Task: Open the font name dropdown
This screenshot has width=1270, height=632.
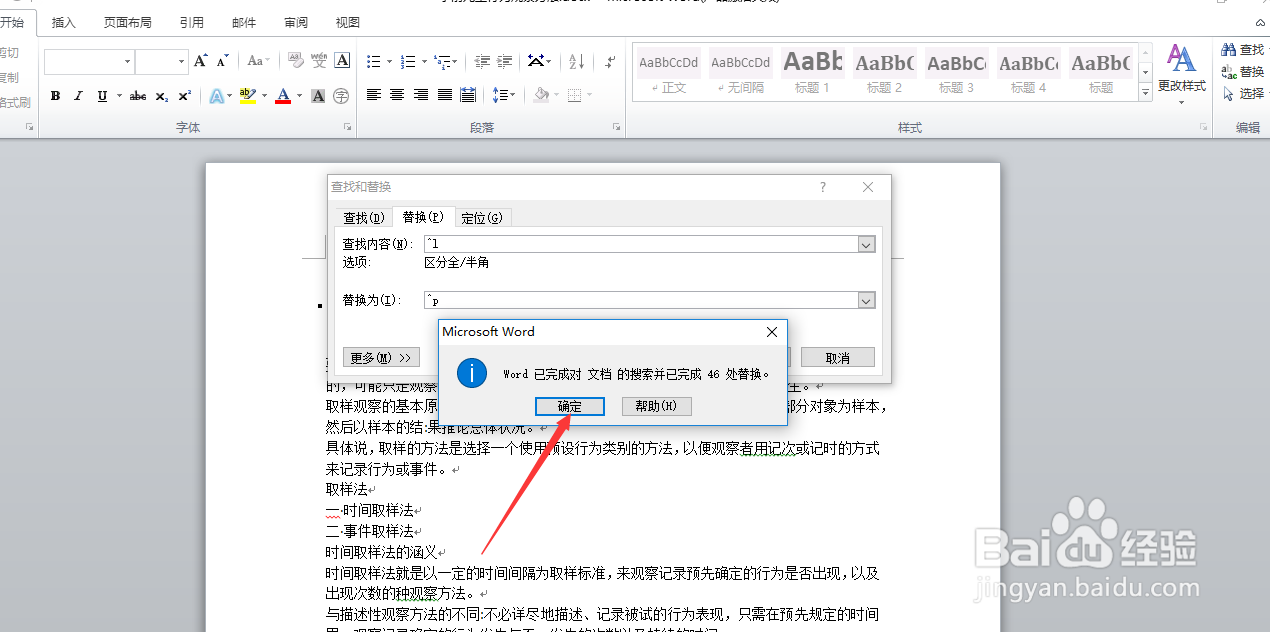Action: pyautogui.click(x=127, y=62)
